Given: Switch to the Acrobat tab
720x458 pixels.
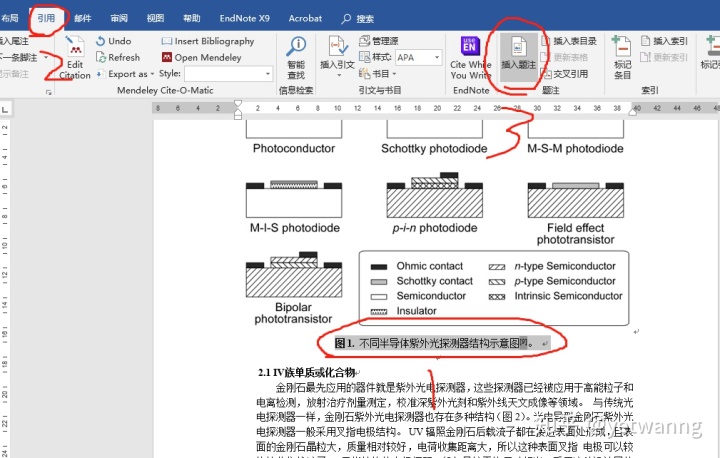Looking at the screenshot, I should (x=305, y=18).
